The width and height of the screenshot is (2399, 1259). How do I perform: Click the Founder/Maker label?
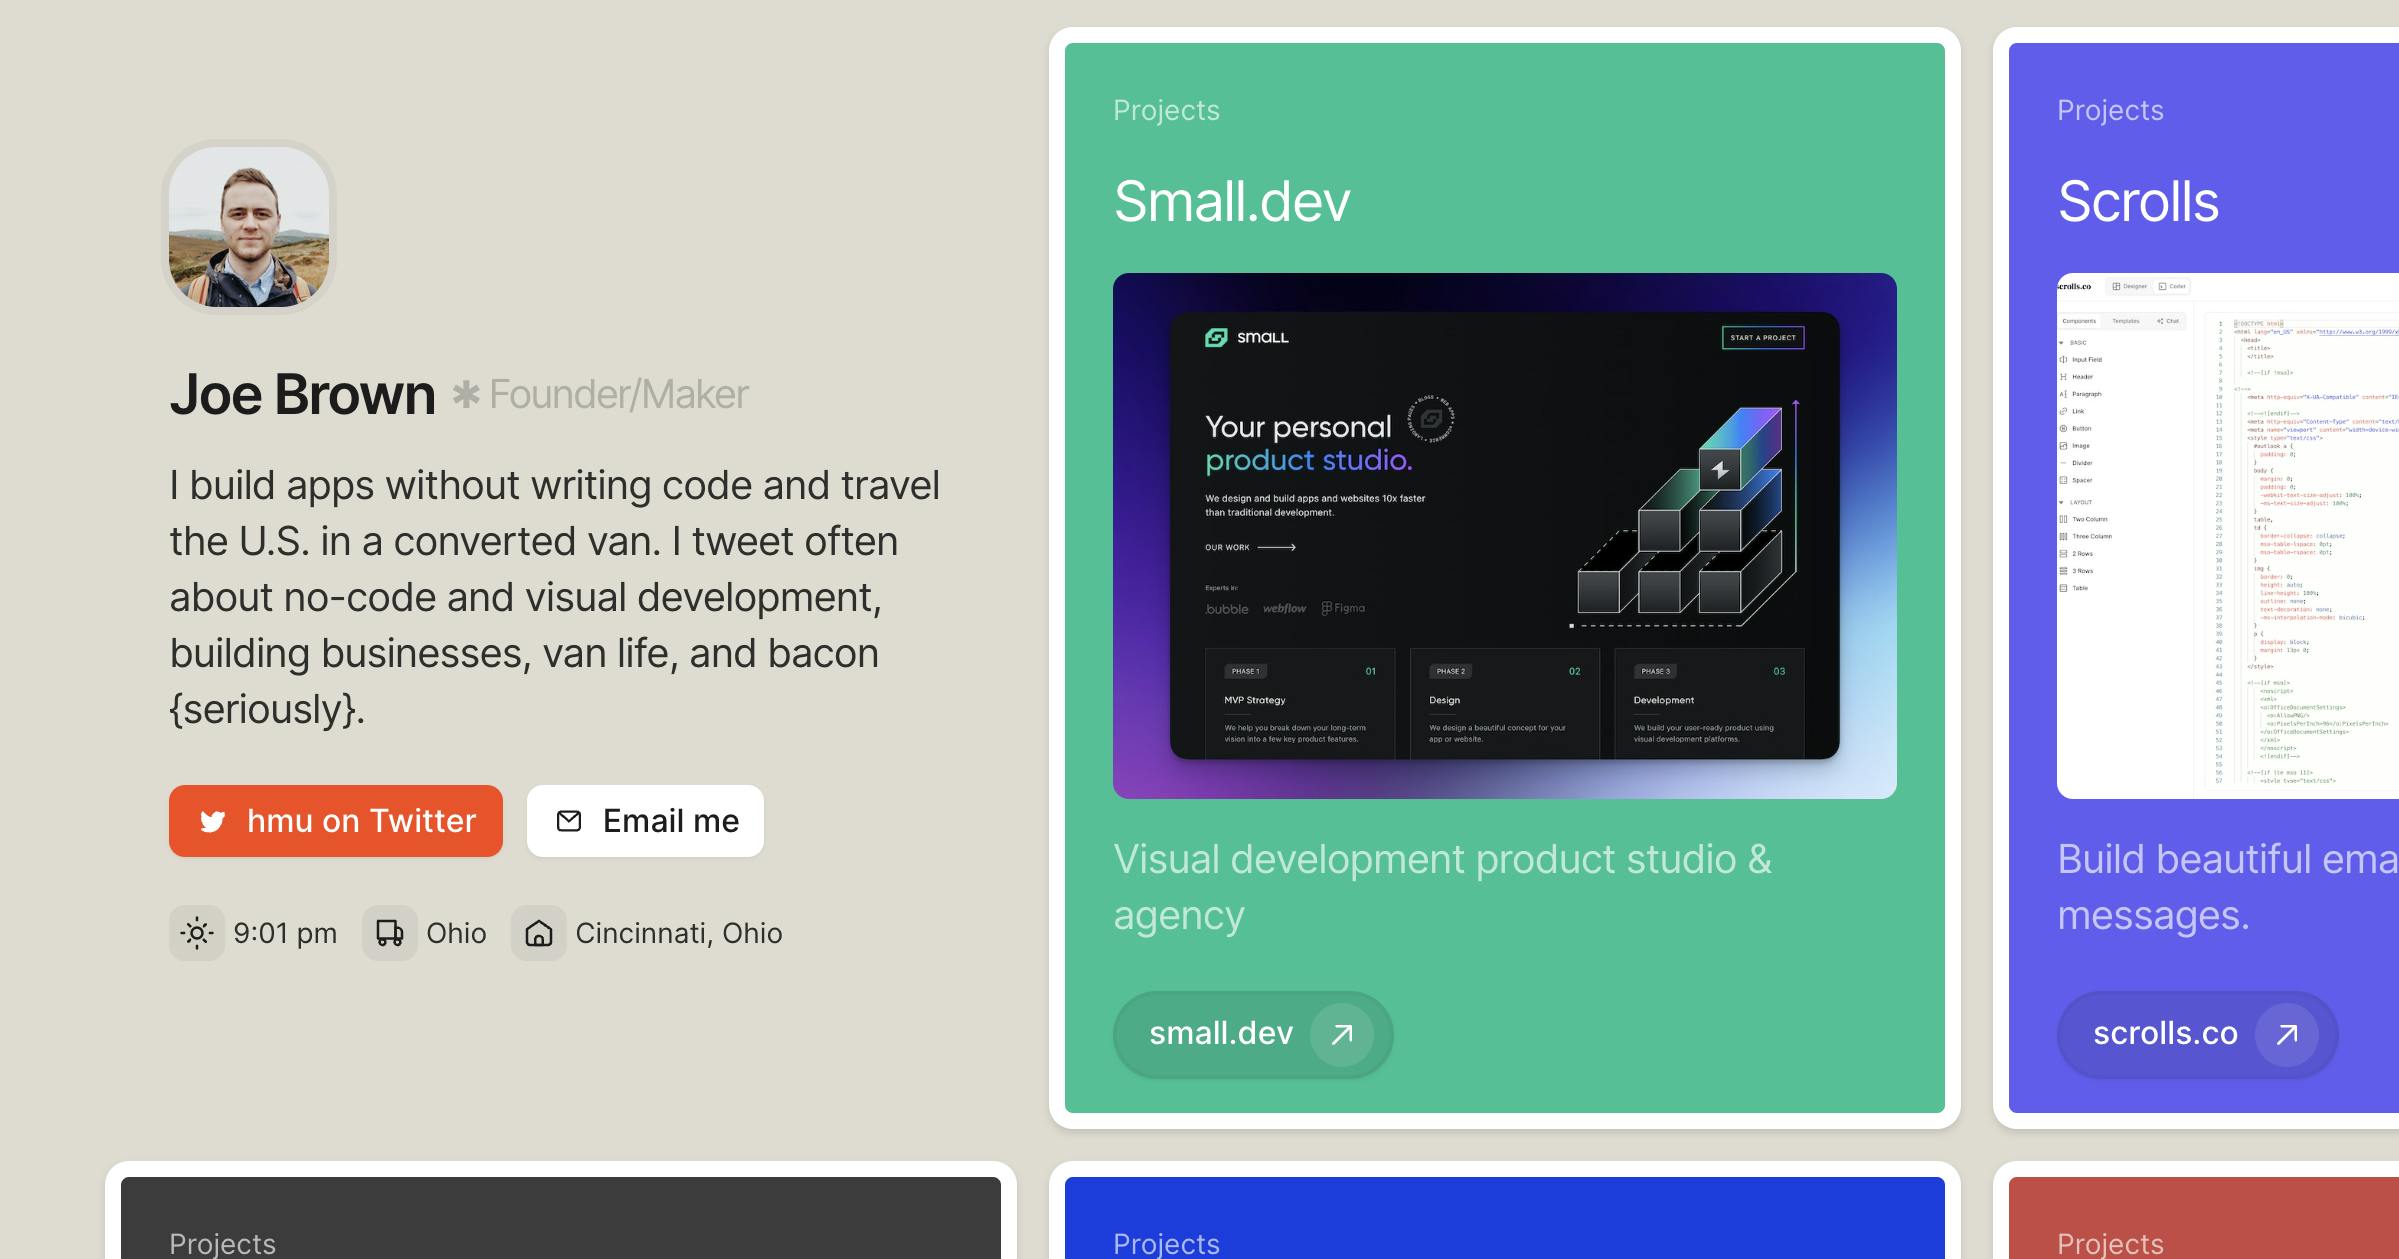[x=618, y=395]
